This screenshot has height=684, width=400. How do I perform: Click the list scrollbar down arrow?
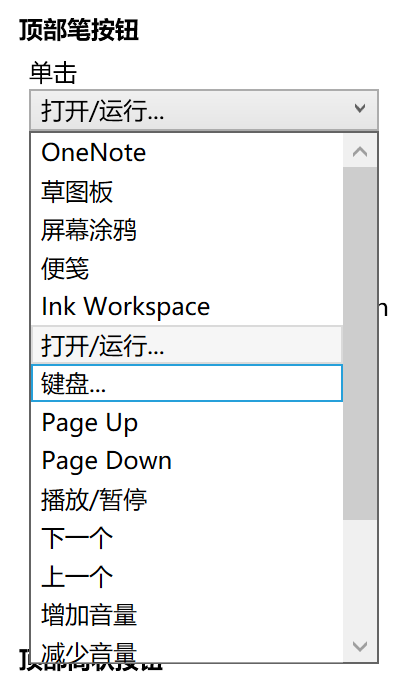tap(360, 646)
